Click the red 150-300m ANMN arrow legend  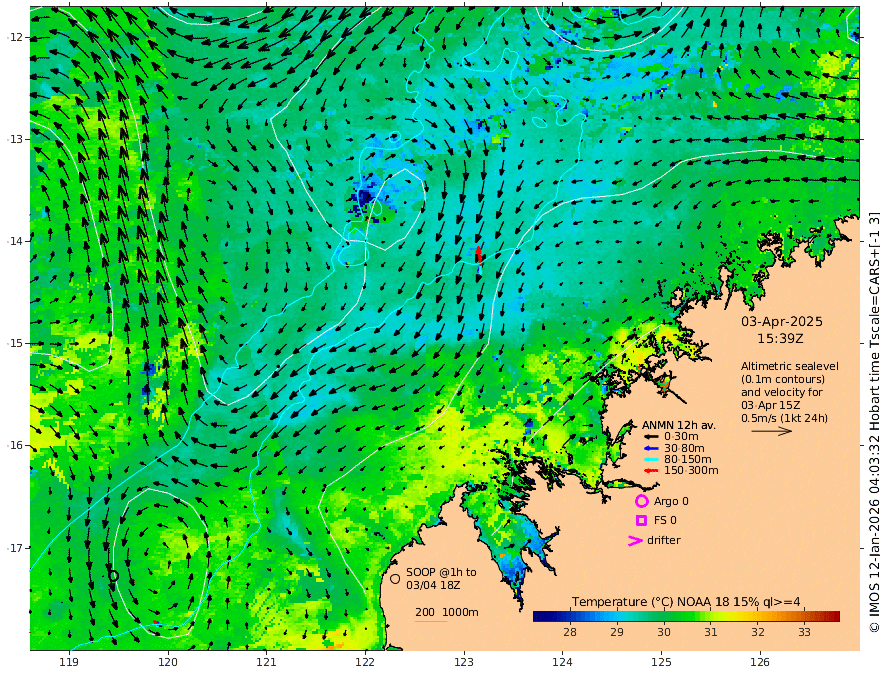point(650,471)
